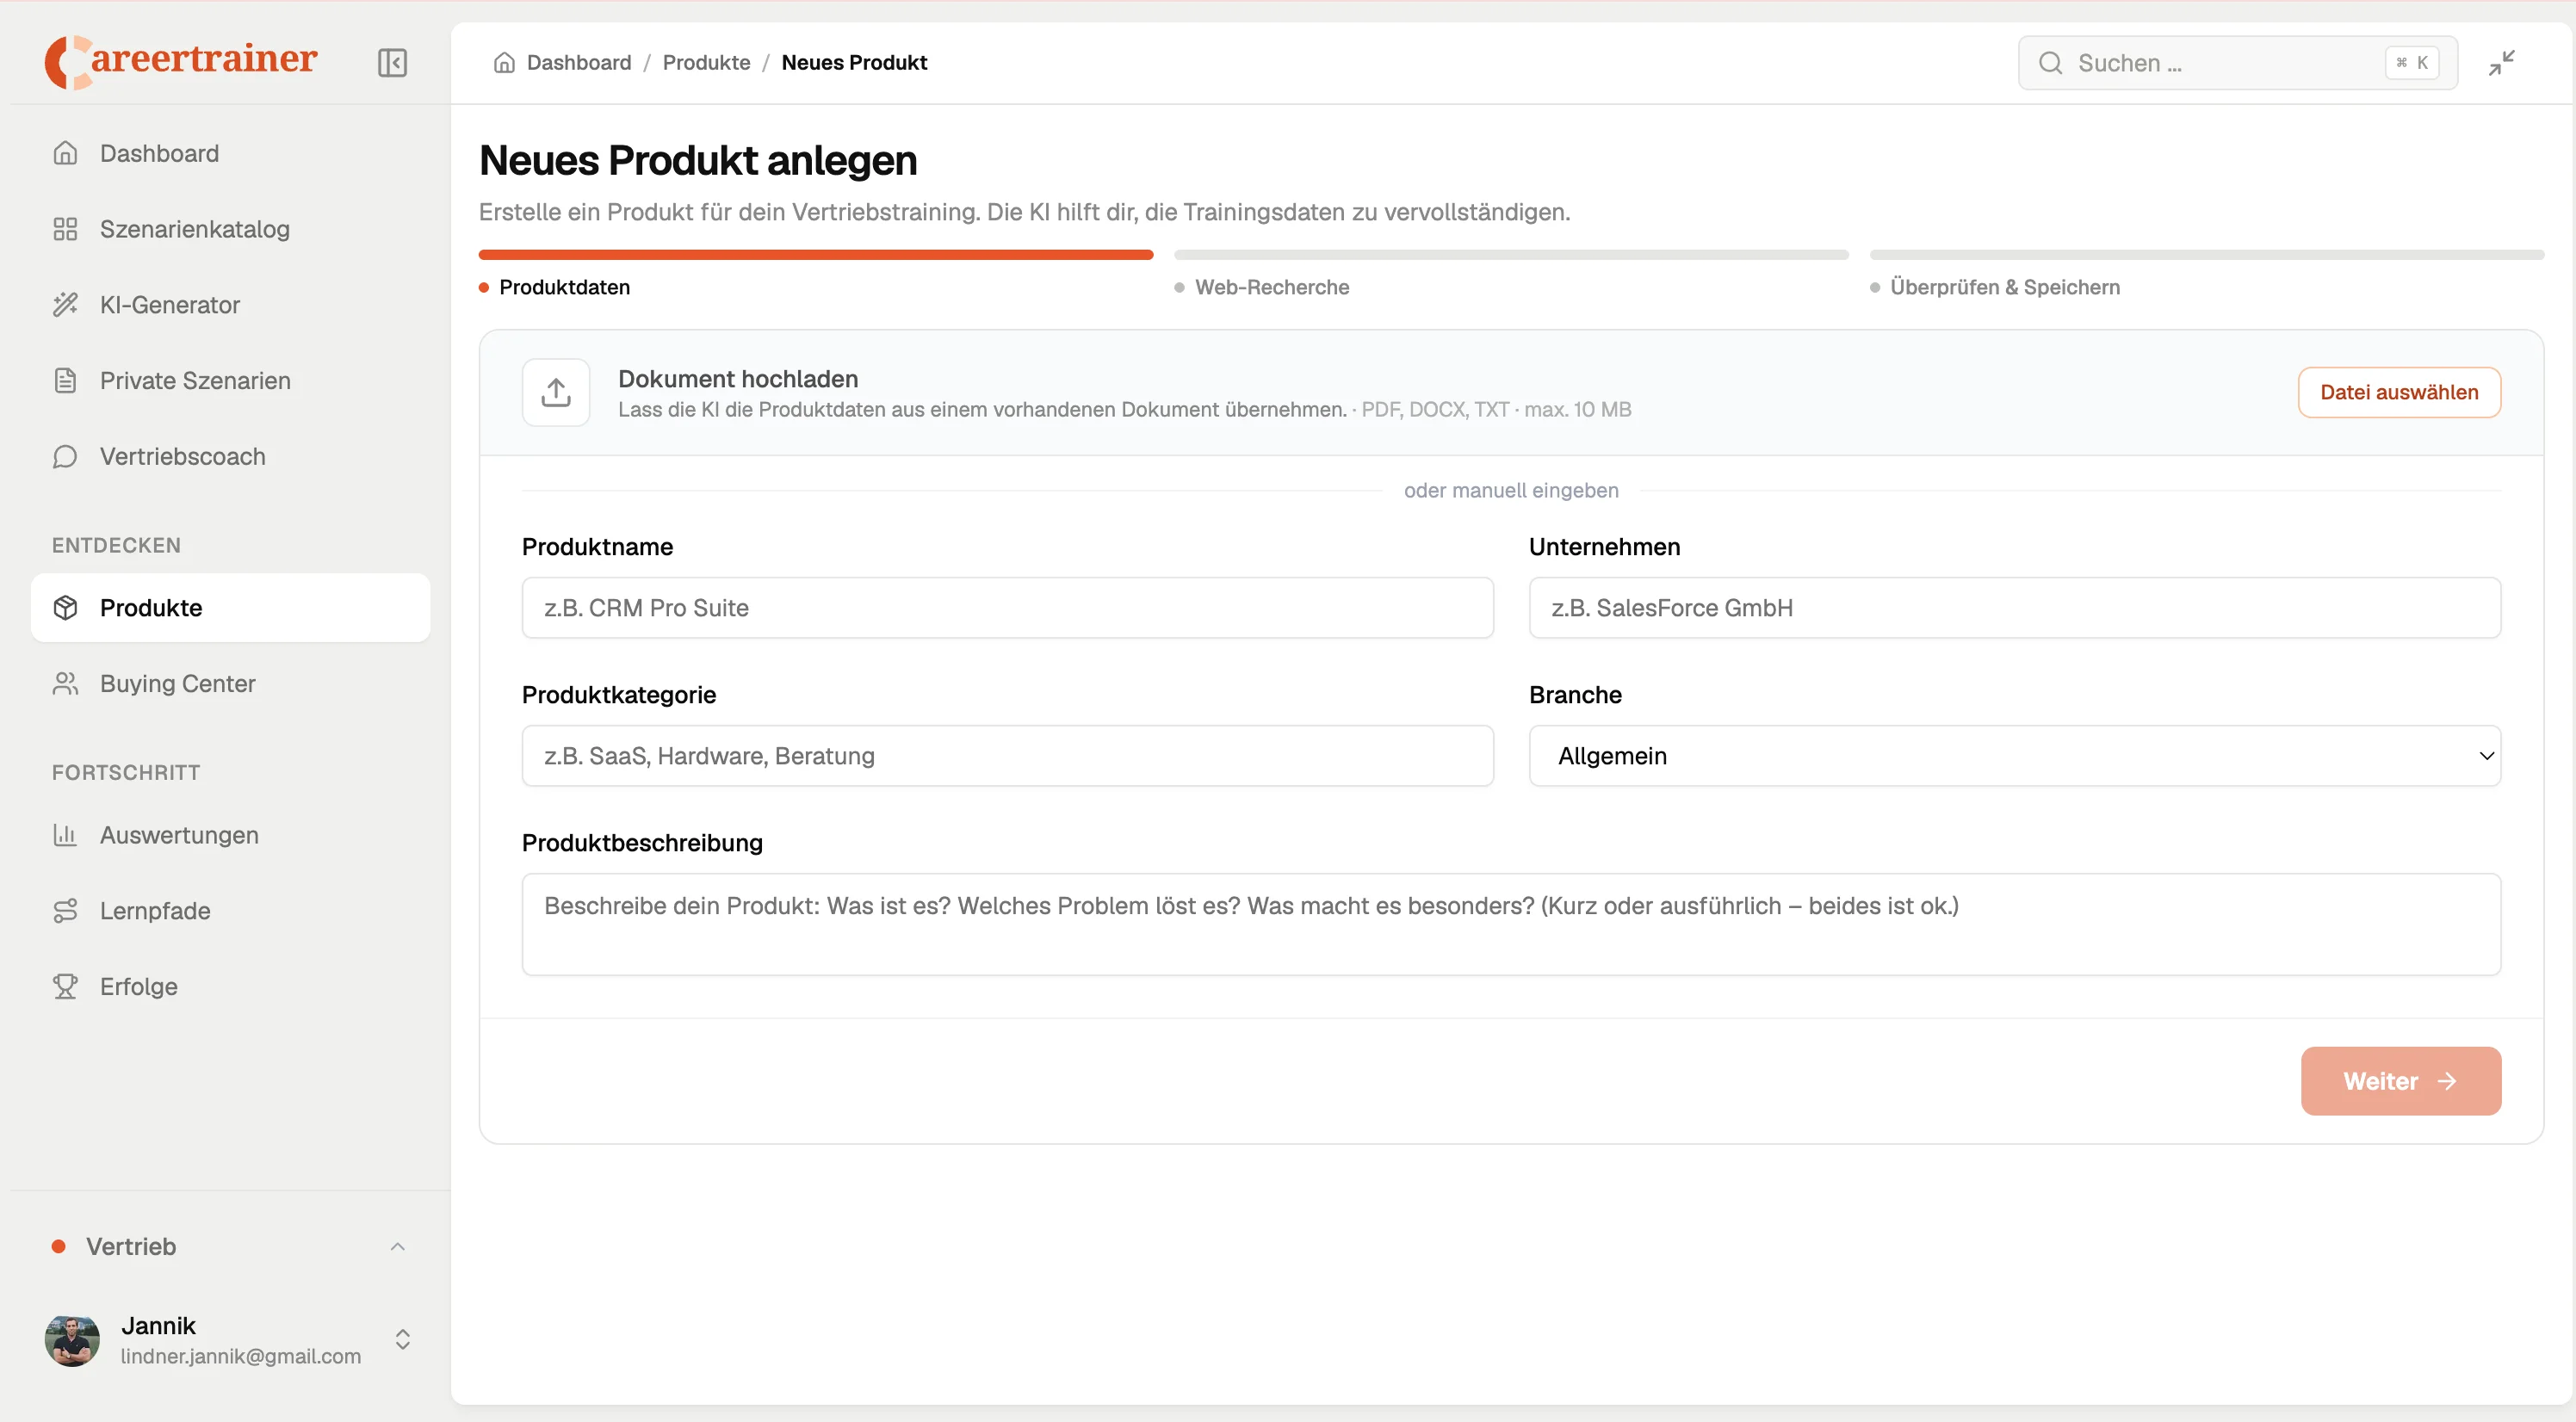Open Szenarienkatalog in sidebar
Image resolution: width=2576 pixels, height=1422 pixels.
coord(230,229)
